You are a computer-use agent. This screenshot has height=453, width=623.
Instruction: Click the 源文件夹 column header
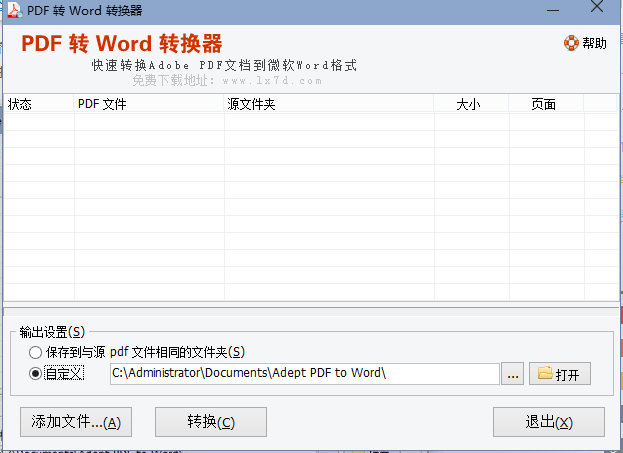[329, 104]
